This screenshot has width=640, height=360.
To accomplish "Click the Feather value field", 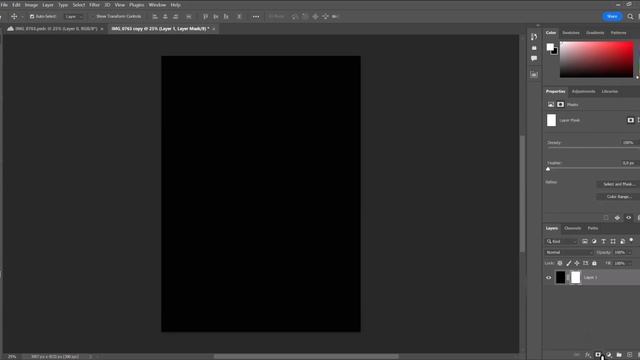I will point(628,163).
